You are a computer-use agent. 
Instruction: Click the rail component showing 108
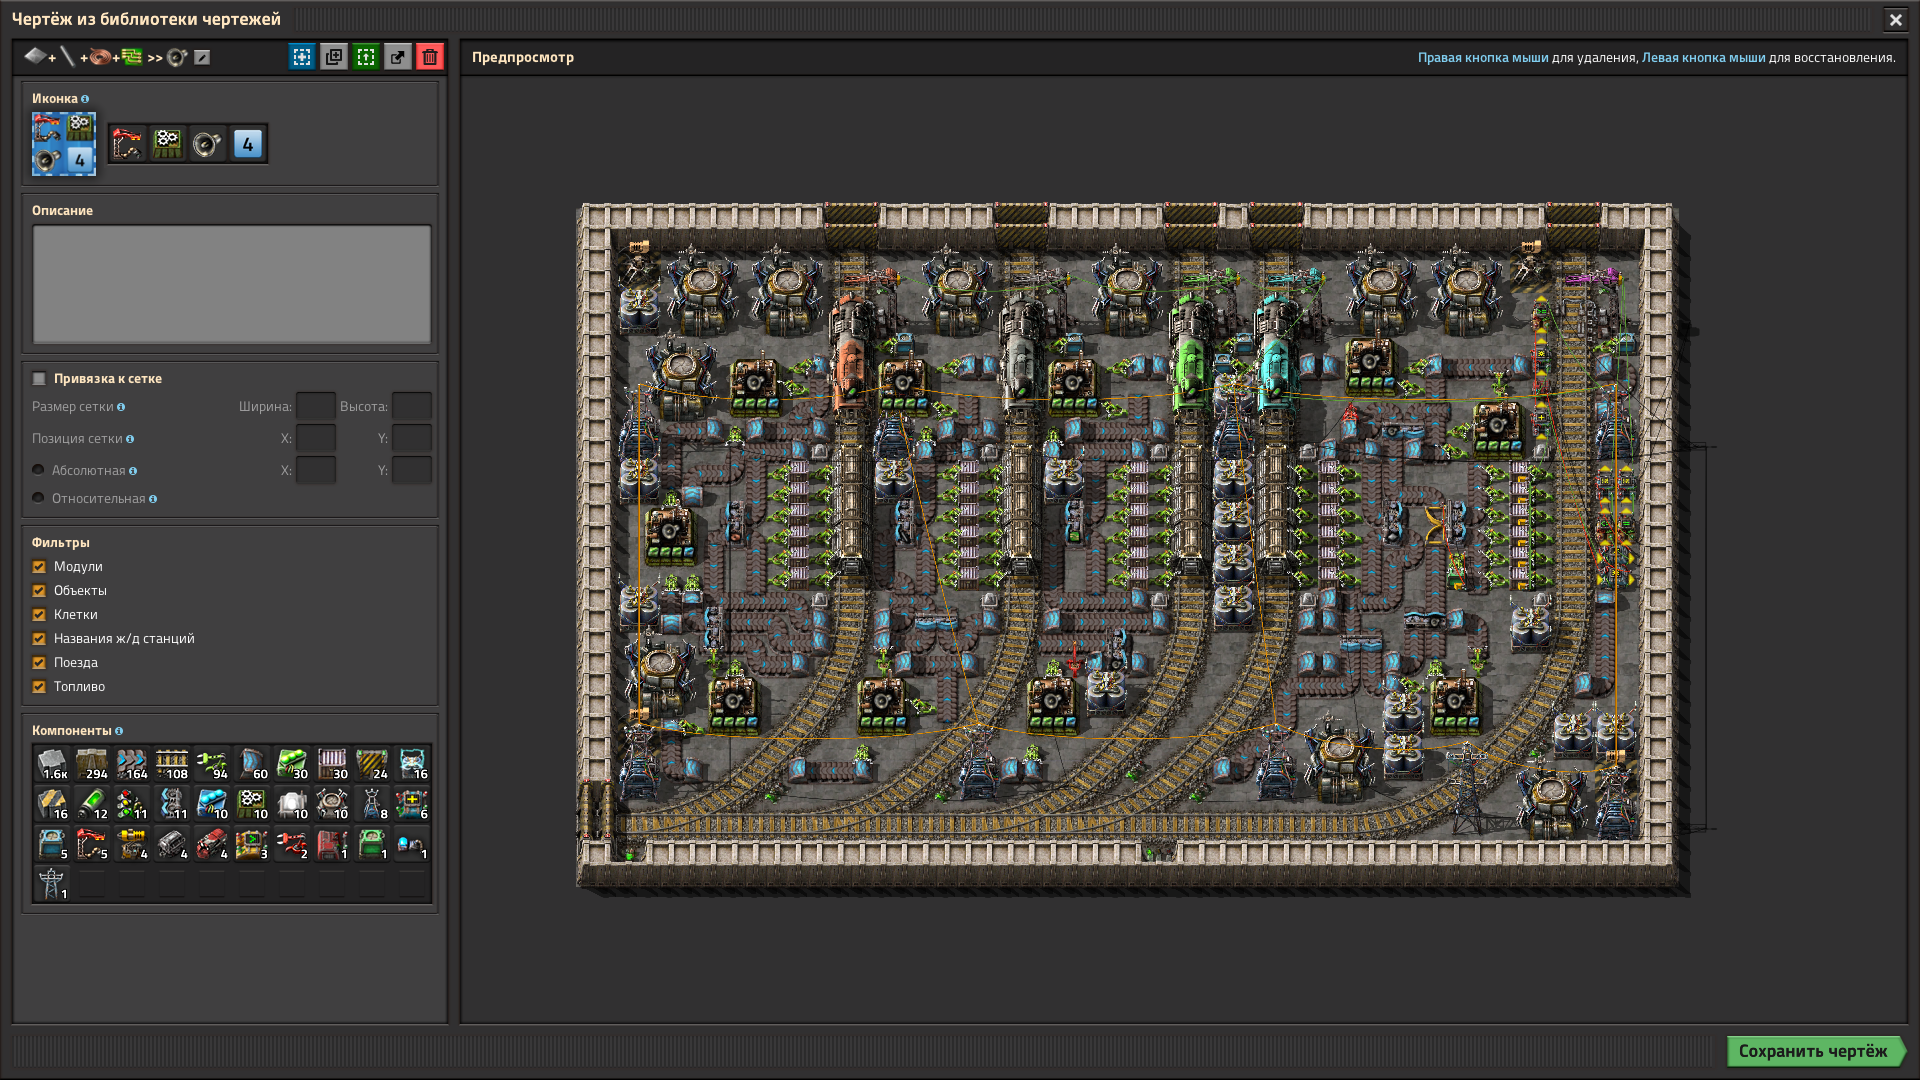[172, 764]
